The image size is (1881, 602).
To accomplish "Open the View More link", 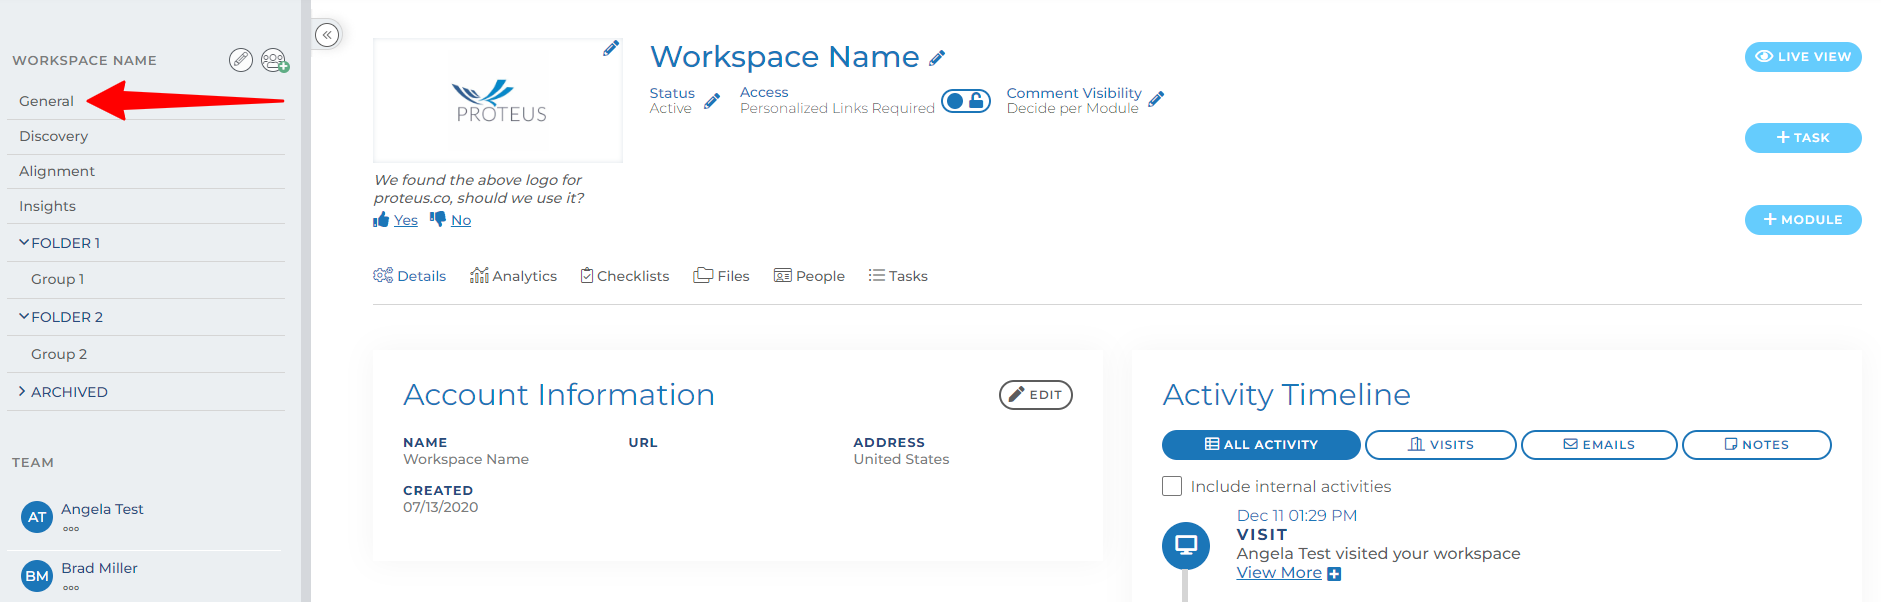I will point(1279,573).
